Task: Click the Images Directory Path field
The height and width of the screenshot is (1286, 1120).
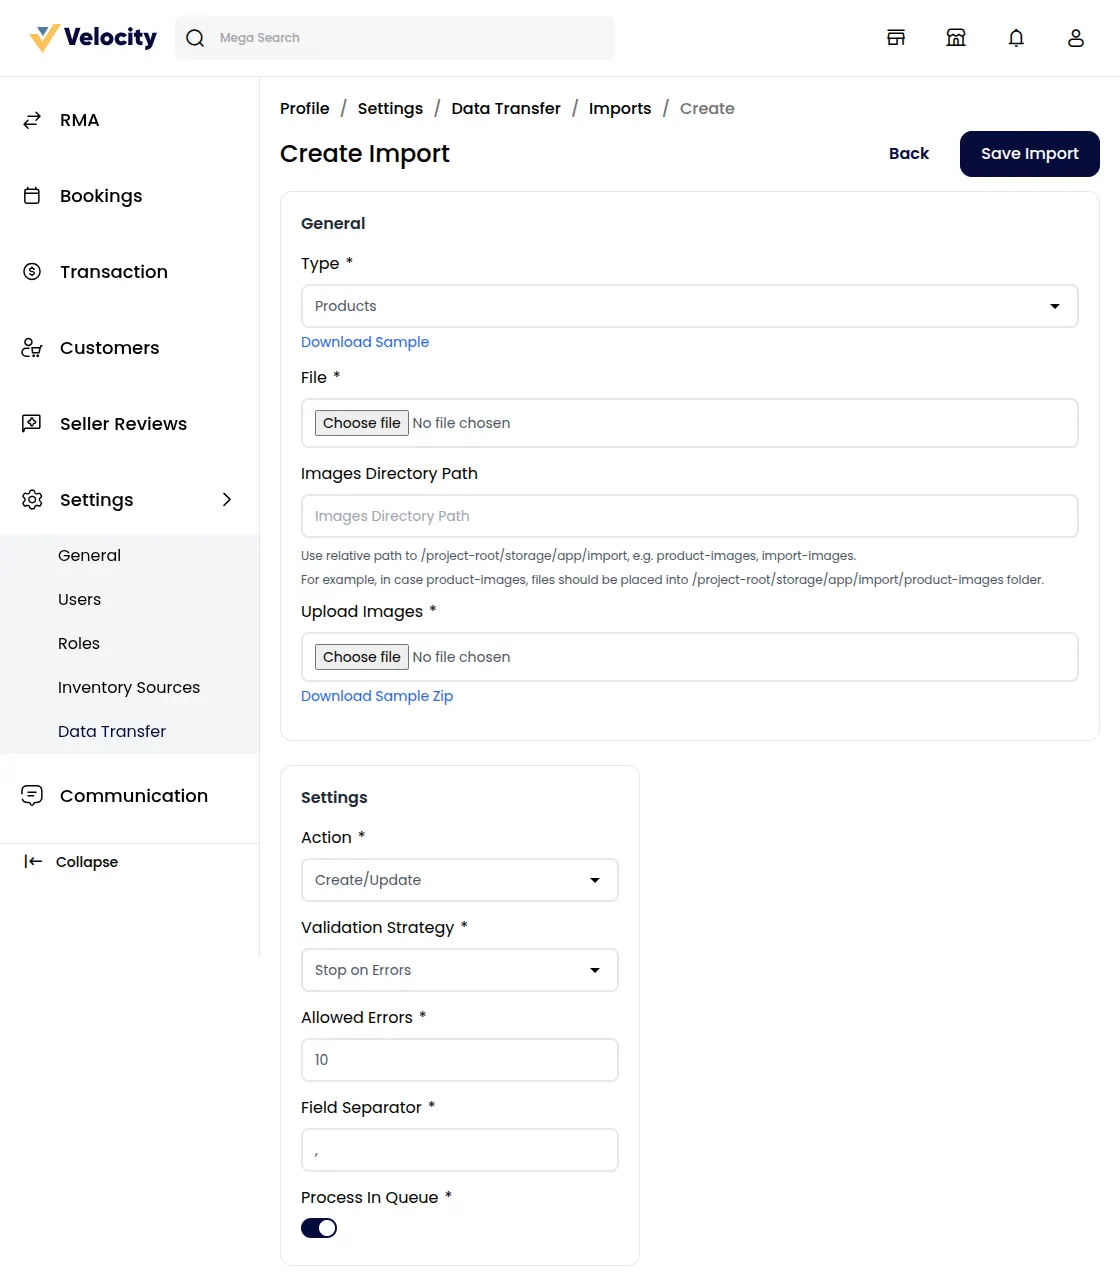Action: (x=689, y=516)
